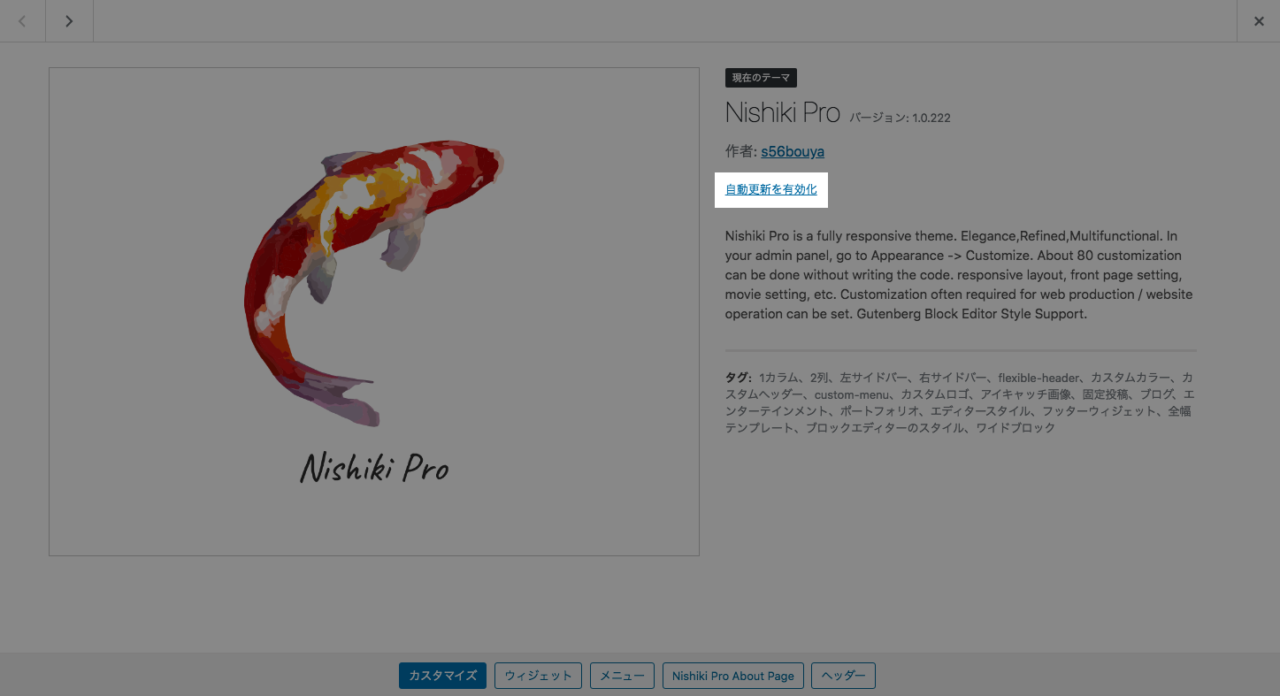Viewport: 1280px width, 696px height.
Task: Open the ヘッダー header button
Action: click(x=843, y=675)
